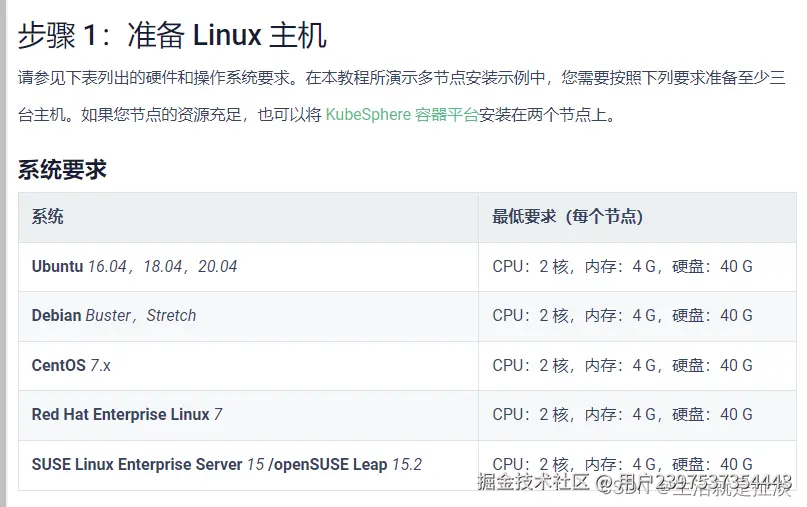This screenshot has width=807, height=507.
Task: Click the CentOS 7.x table cell
Action: (71, 365)
